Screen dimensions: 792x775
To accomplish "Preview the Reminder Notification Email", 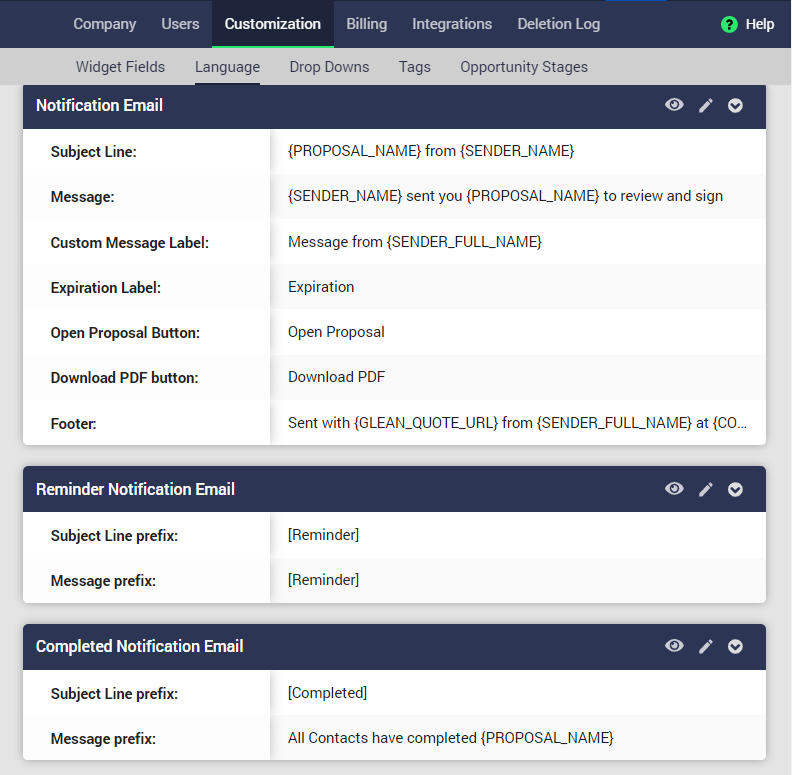I will [x=674, y=489].
